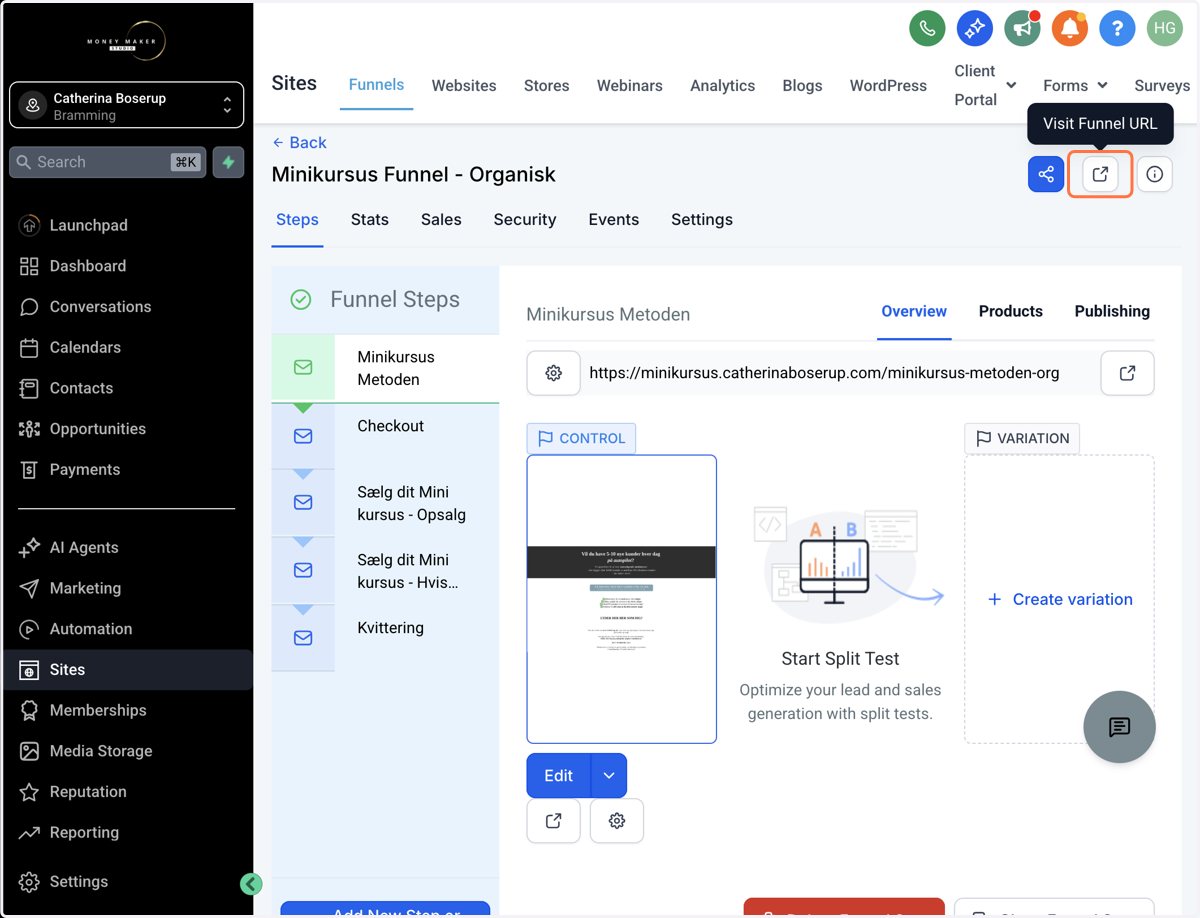This screenshot has width=1200, height=918.
Task: Click the funnel info circle icon
Action: tap(1155, 174)
